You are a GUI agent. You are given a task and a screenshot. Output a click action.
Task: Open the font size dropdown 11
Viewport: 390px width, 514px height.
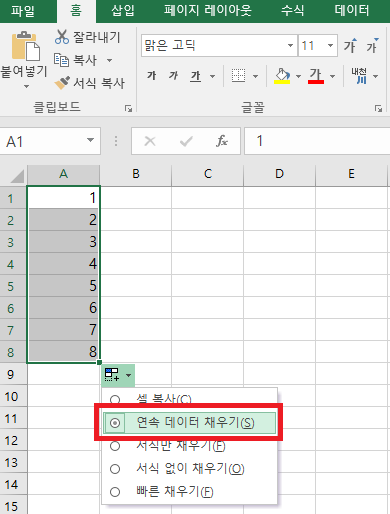coord(330,45)
